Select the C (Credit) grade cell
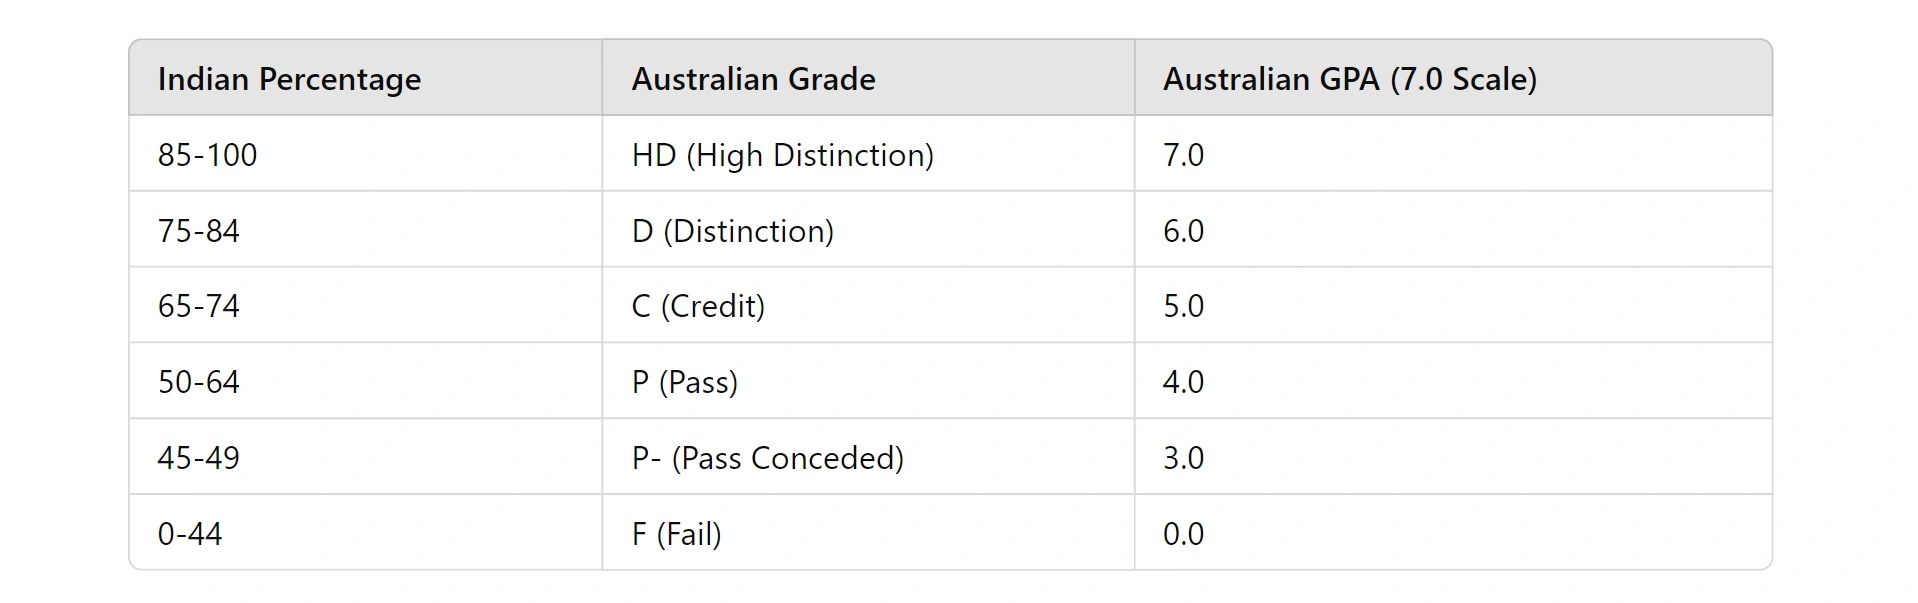 point(698,306)
